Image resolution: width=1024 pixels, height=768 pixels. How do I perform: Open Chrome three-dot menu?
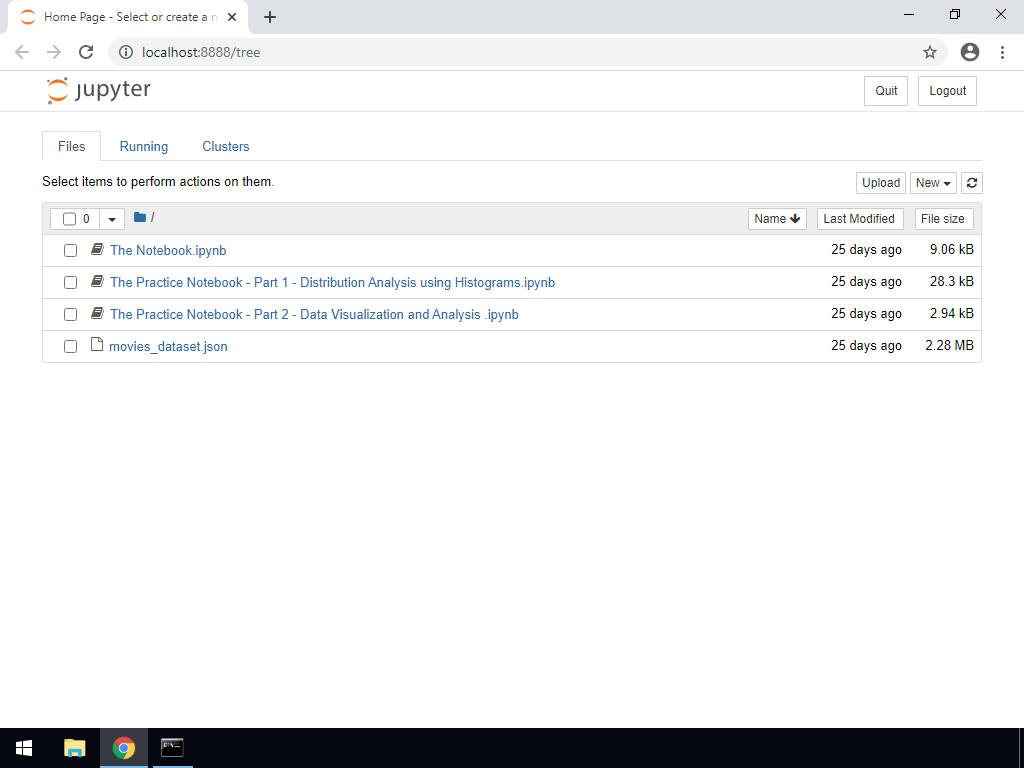(1002, 52)
